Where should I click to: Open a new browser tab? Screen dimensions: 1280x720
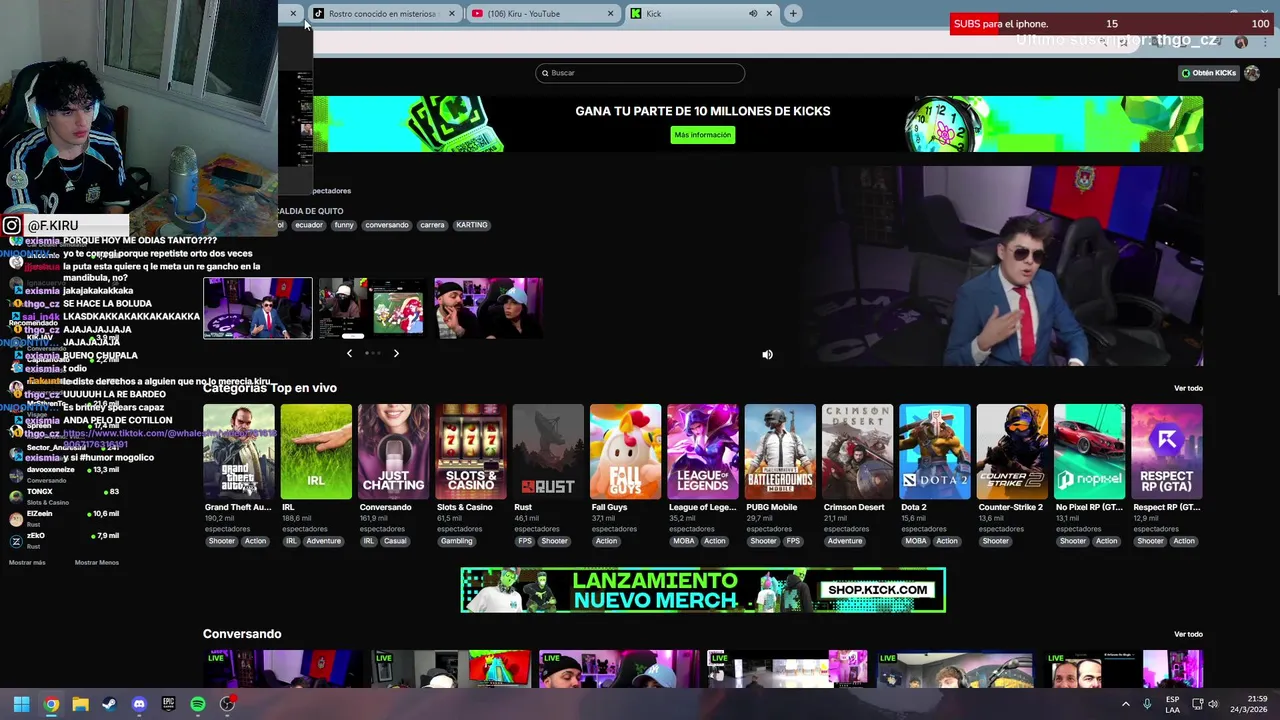tap(793, 14)
